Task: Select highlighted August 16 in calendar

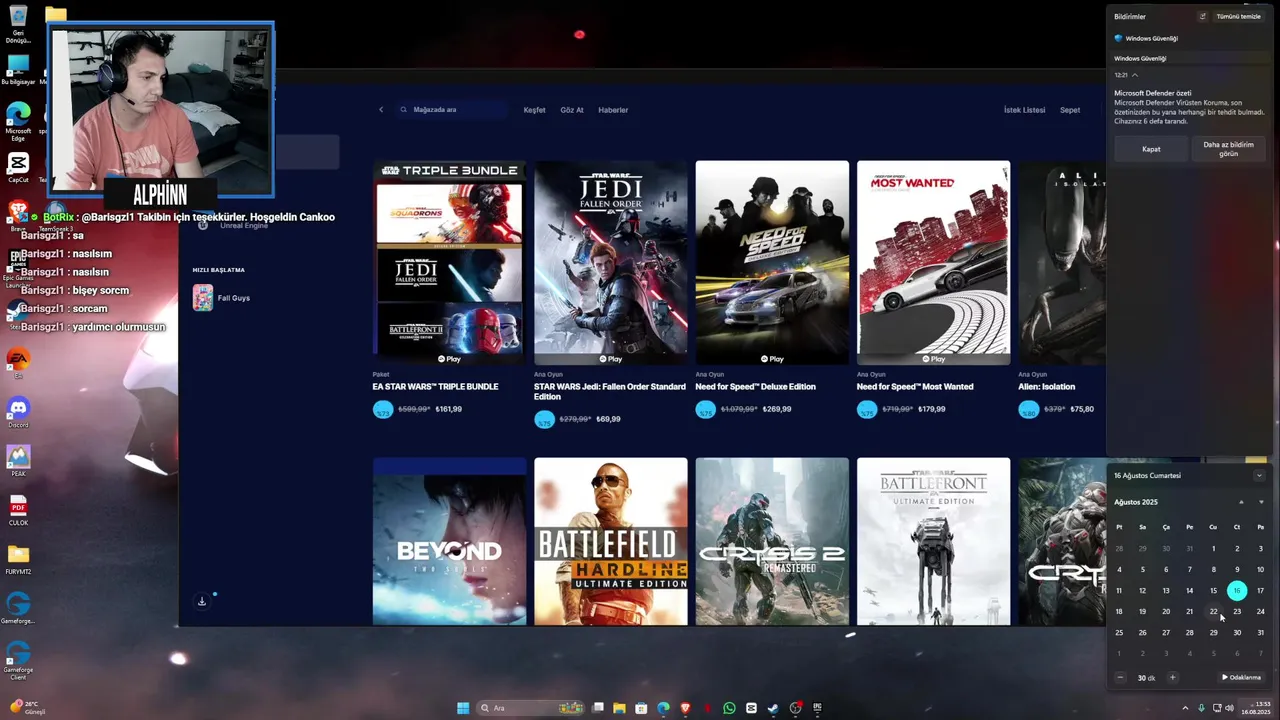Action: click(x=1237, y=590)
